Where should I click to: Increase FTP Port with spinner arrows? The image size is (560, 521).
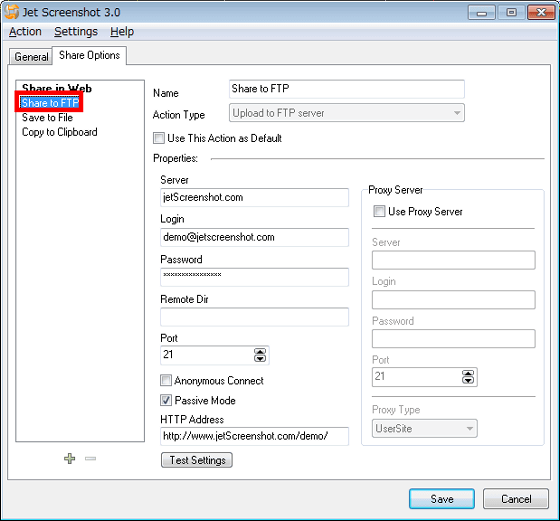tap(260, 351)
